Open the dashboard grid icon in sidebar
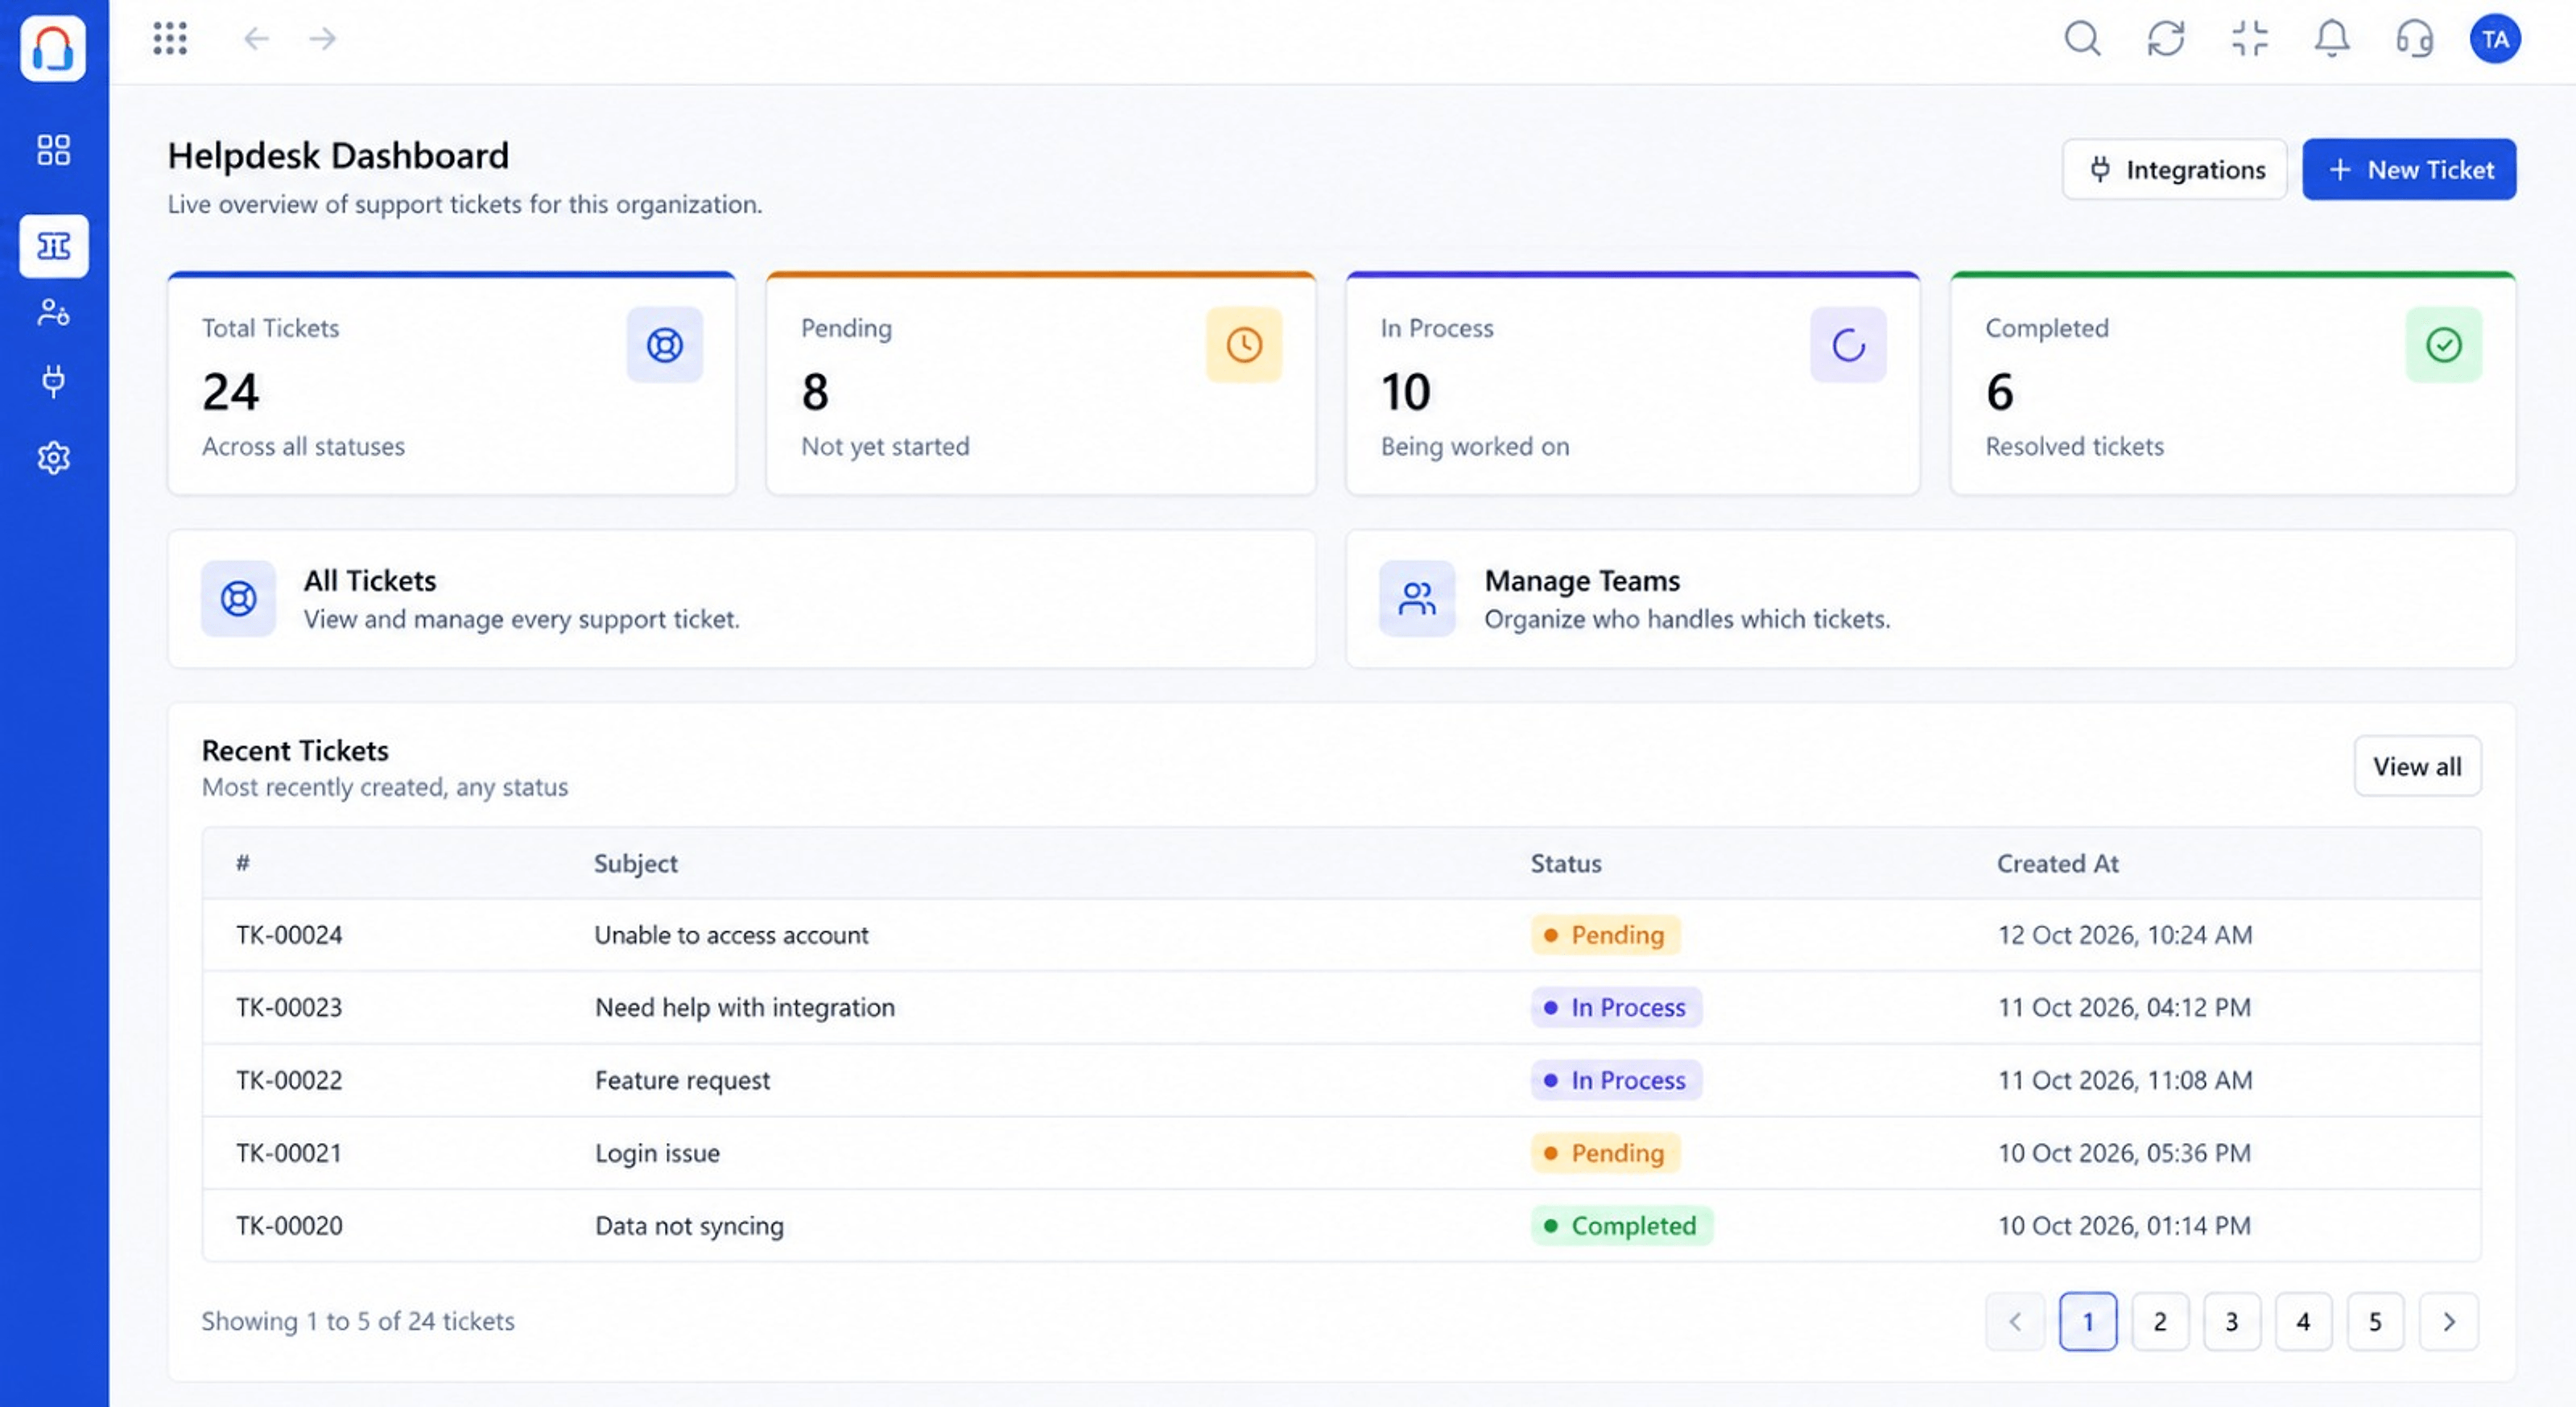Image resolution: width=2576 pixels, height=1407 pixels. point(53,150)
